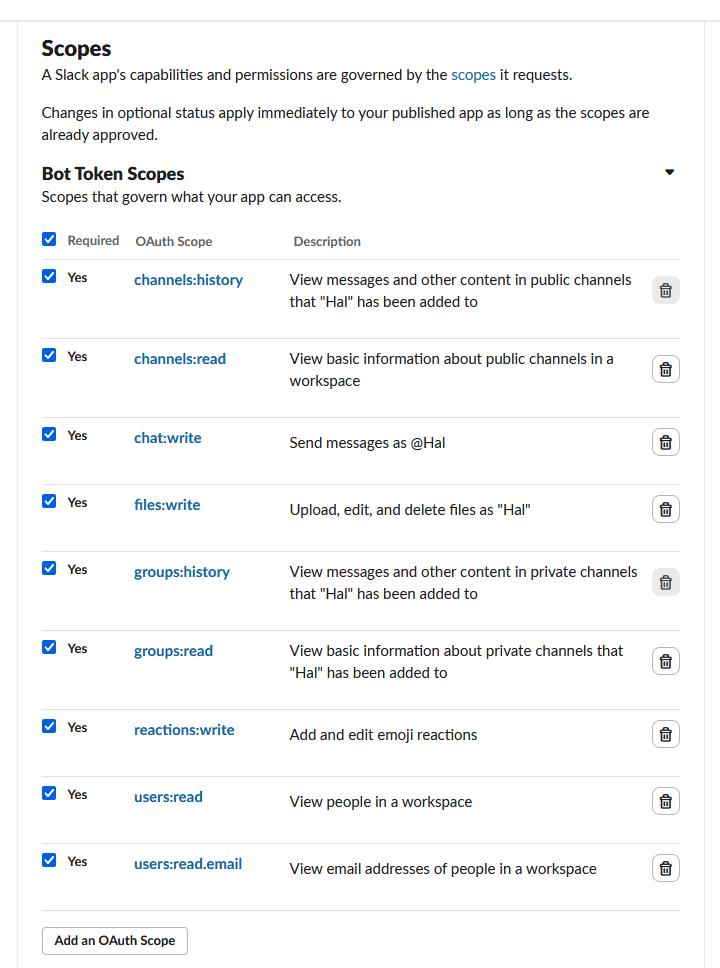720x968 pixels.
Task: Click Add an OAuth Scope button
Action: click(x=115, y=940)
